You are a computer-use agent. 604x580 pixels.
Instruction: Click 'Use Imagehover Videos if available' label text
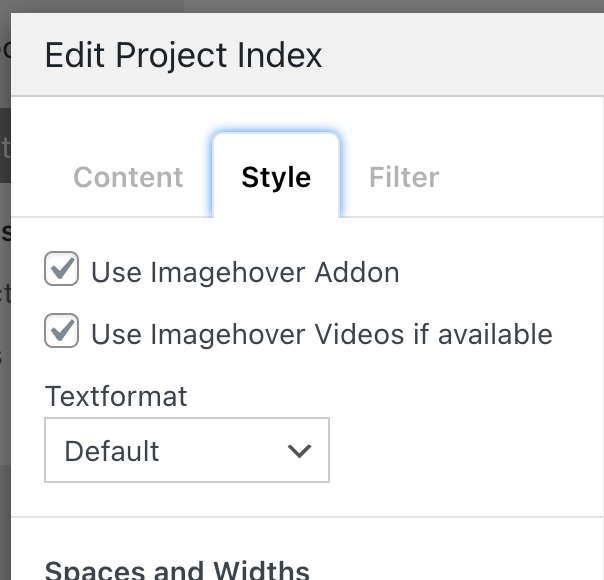click(x=321, y=333)
